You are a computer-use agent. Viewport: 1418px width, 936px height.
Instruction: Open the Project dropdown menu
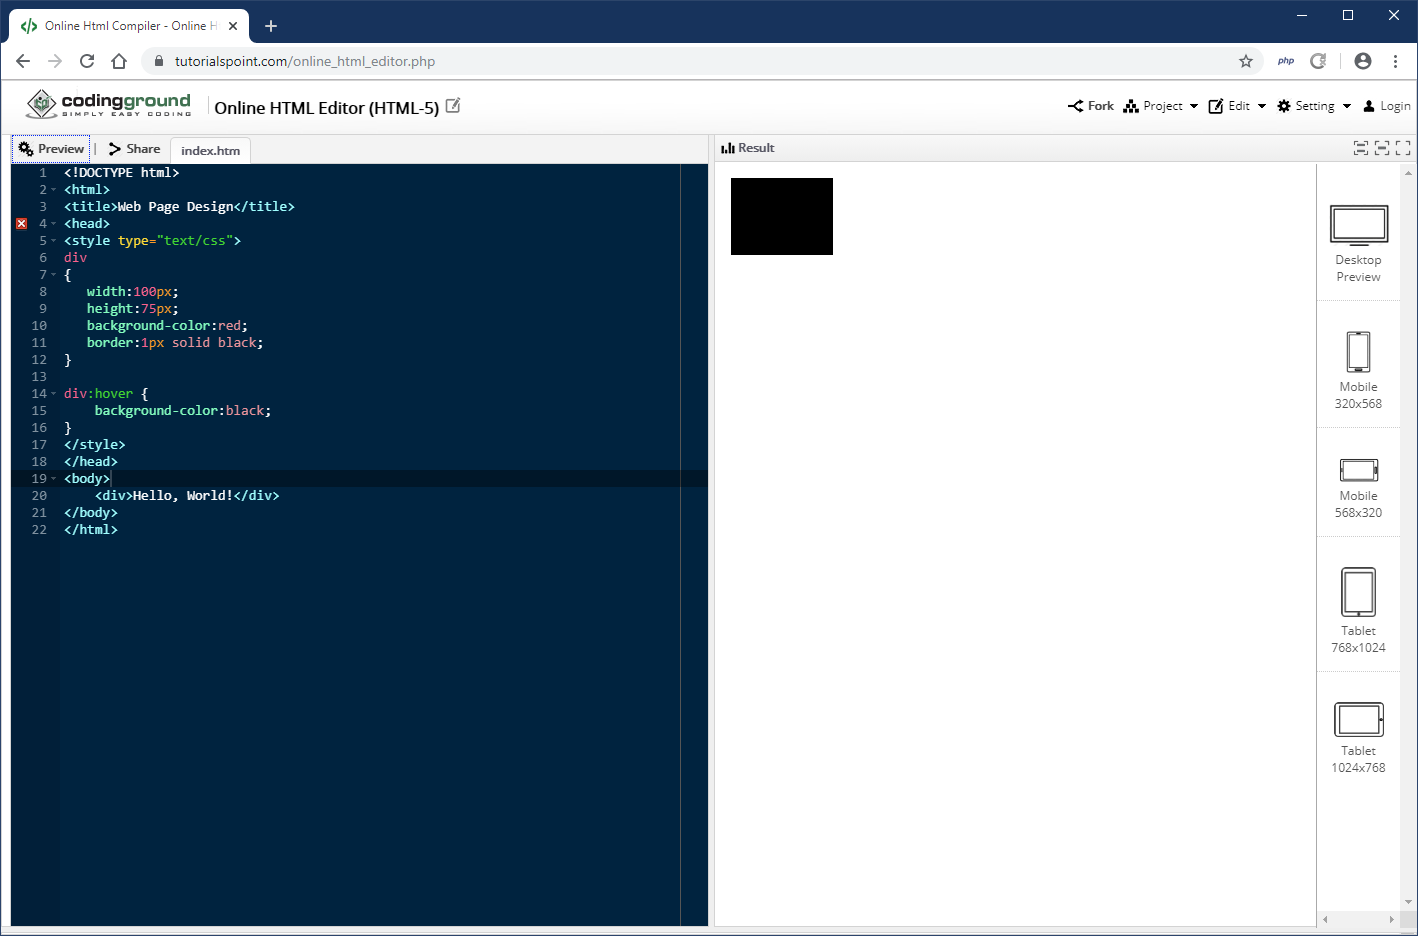pyautogui.click(x=1161, y=106)
